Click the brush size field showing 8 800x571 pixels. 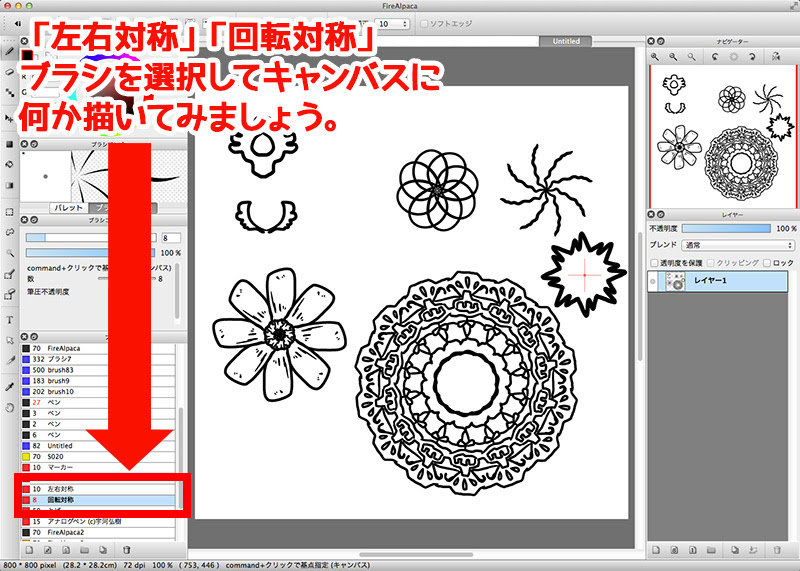pyautogui.click(x=171, y=238)
